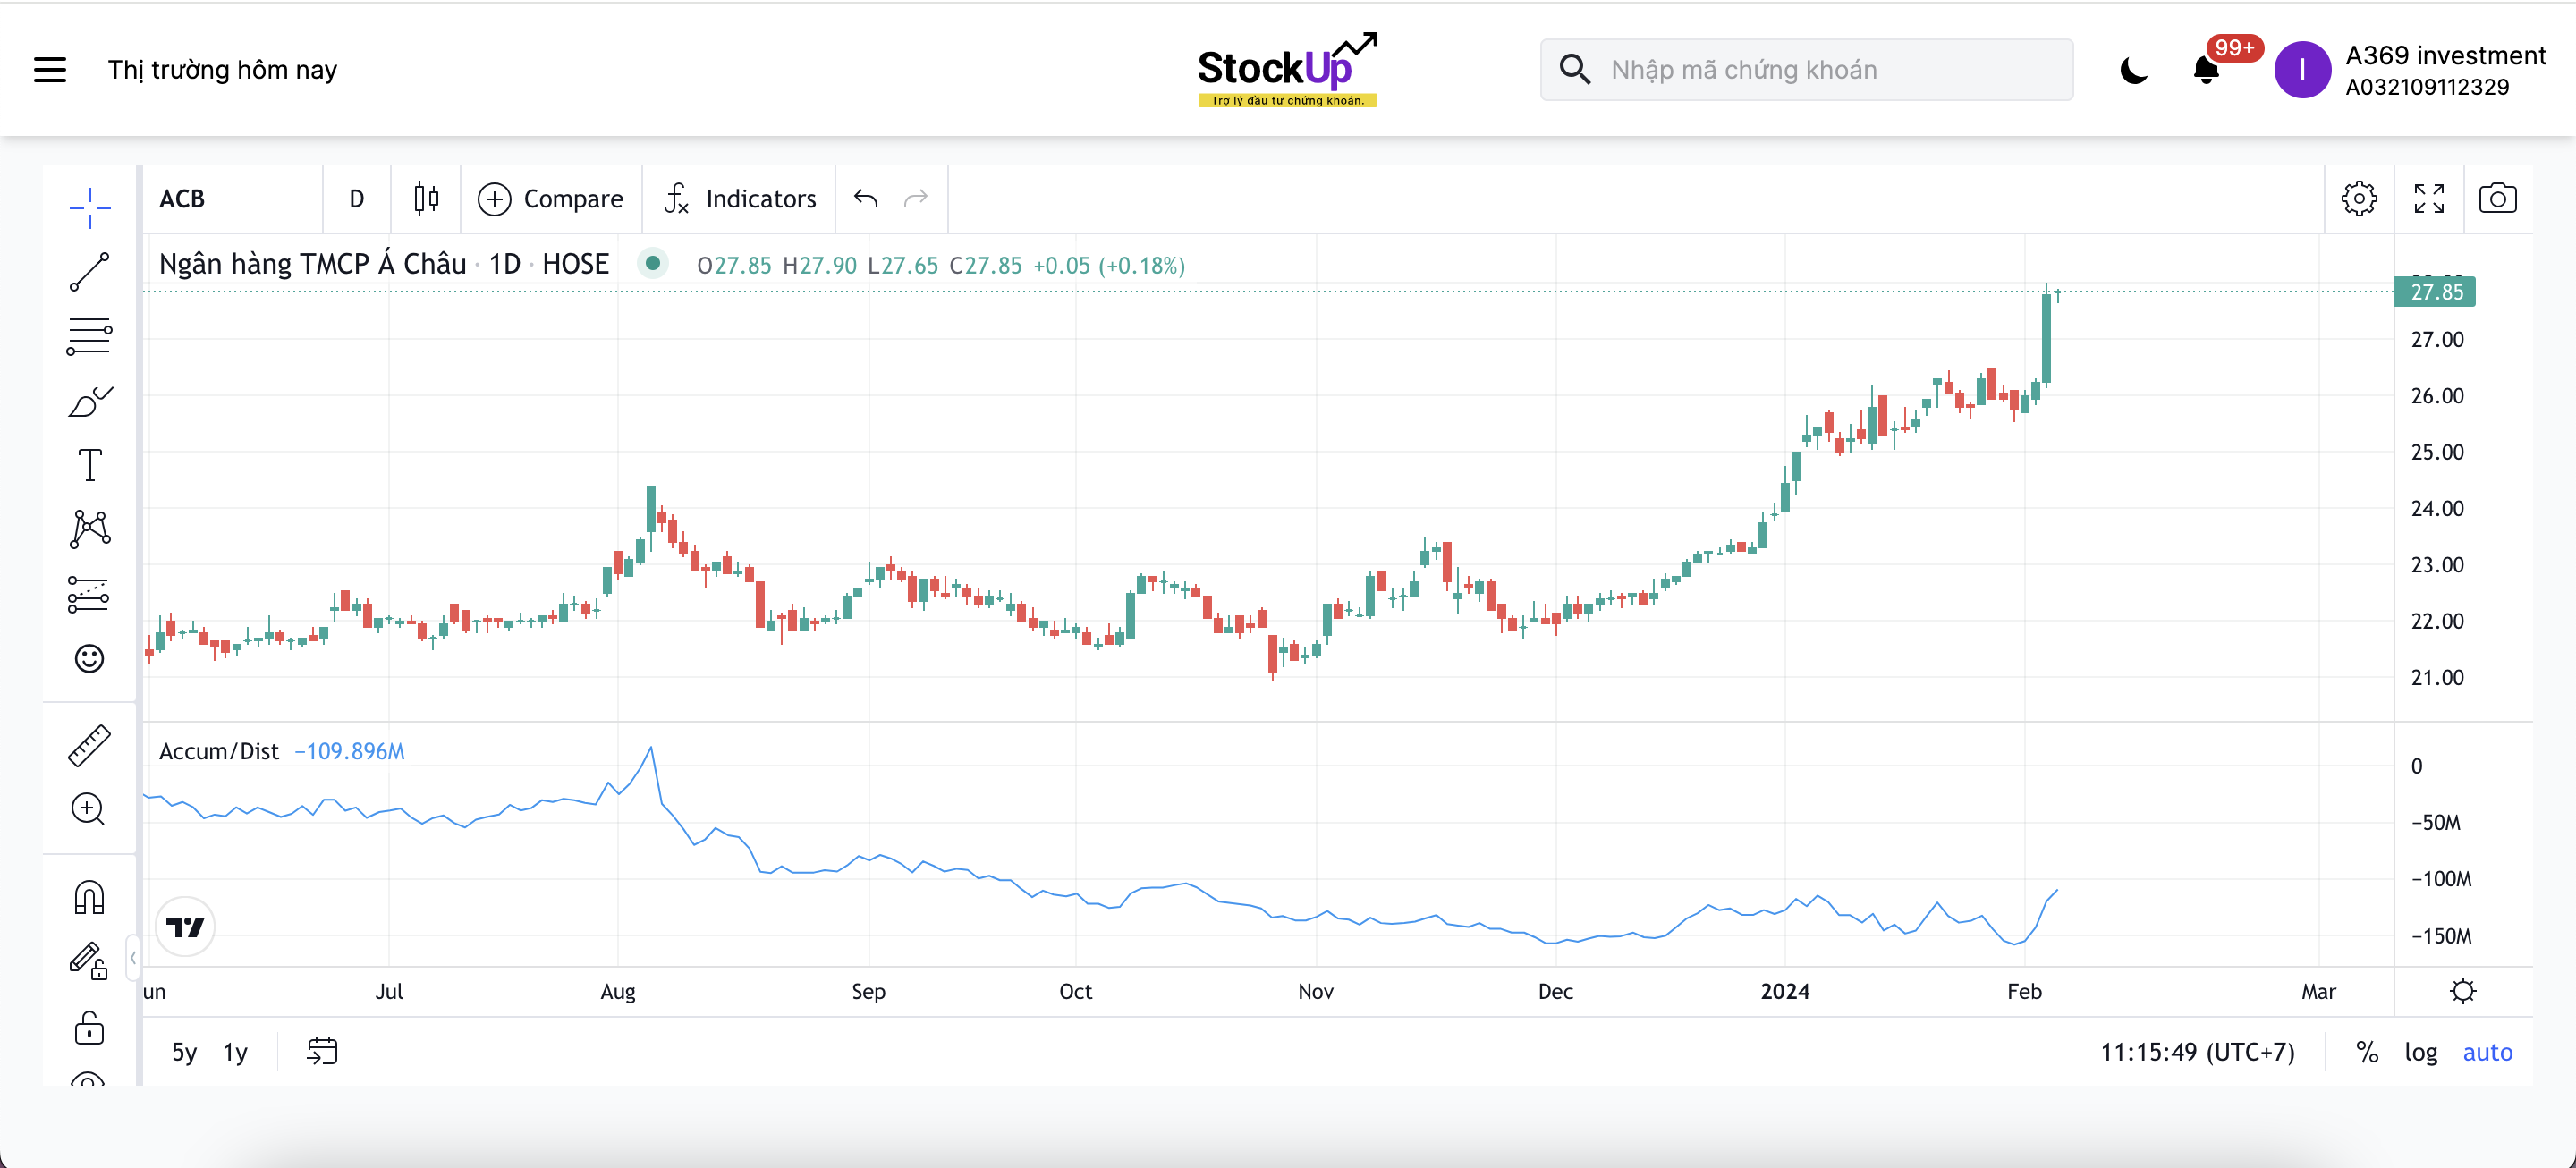The width and height of the screenshot is (2576, 1168).
Task: Change the candlestick chart style
Action: click(426, 199)
